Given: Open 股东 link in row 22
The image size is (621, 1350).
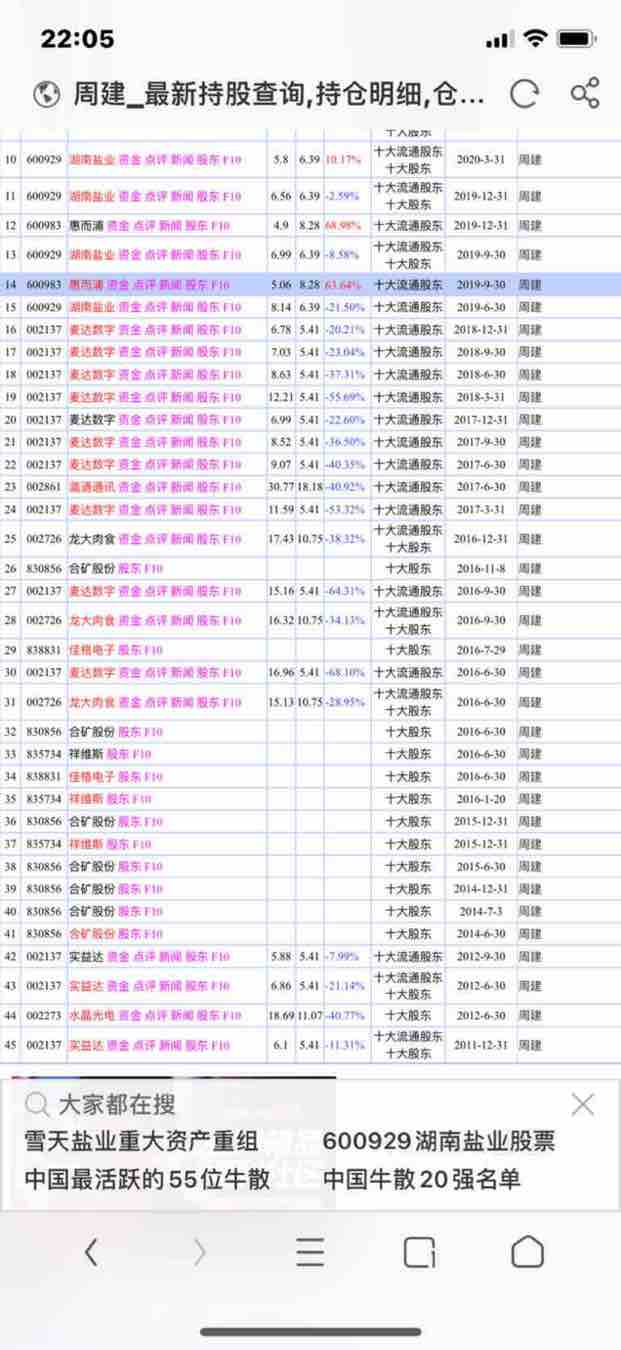Looking at the screenshot, I should pos(207,465).
